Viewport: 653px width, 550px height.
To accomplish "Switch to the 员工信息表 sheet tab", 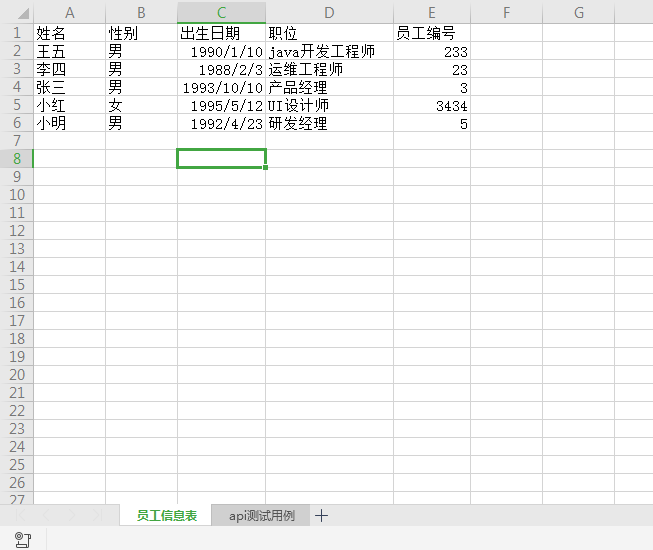I will point(166,515).
